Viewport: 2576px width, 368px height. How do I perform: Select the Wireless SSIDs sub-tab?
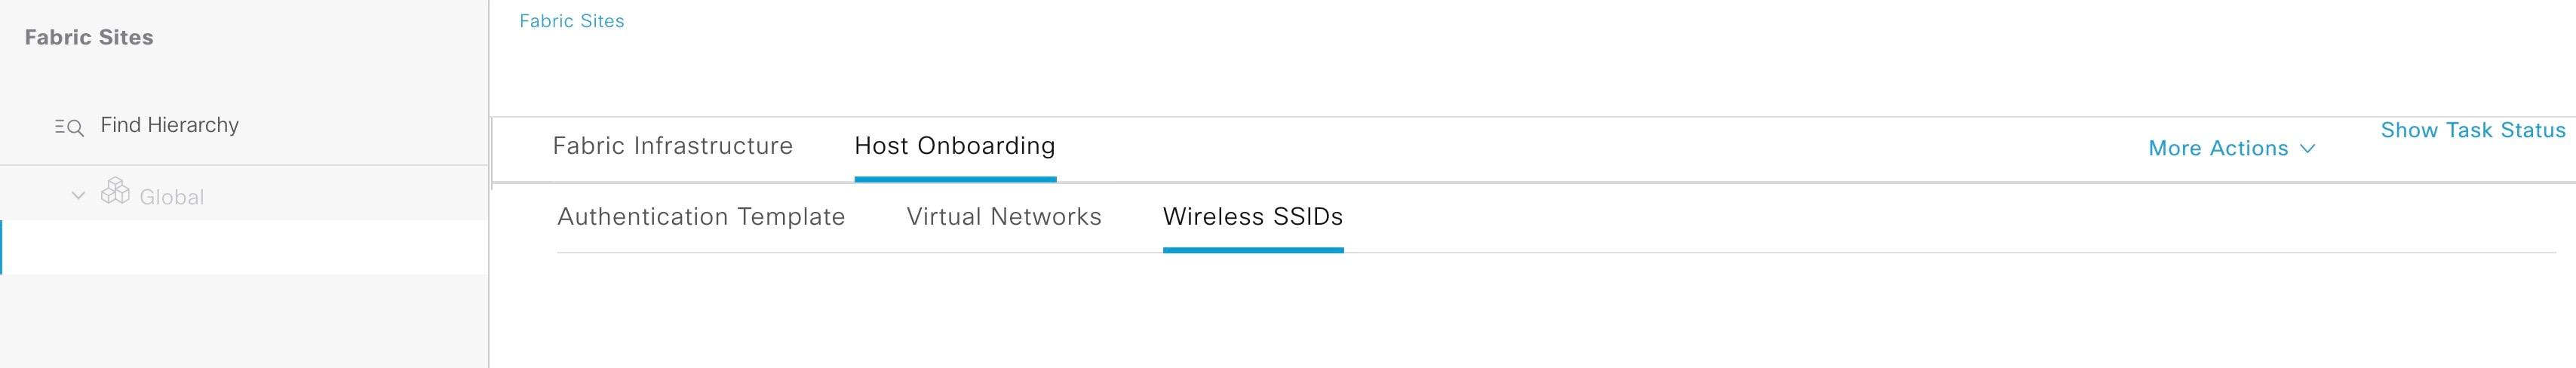1252,217
